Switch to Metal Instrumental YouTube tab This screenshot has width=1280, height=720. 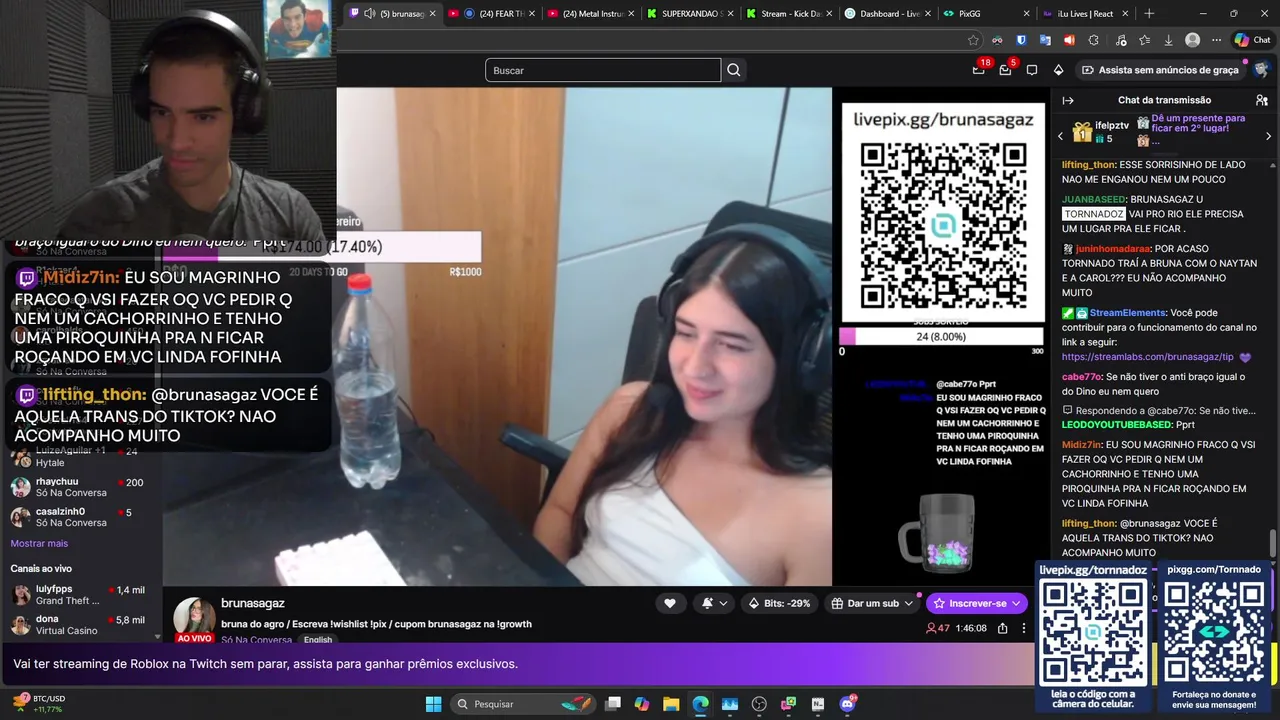coord(590,13)
